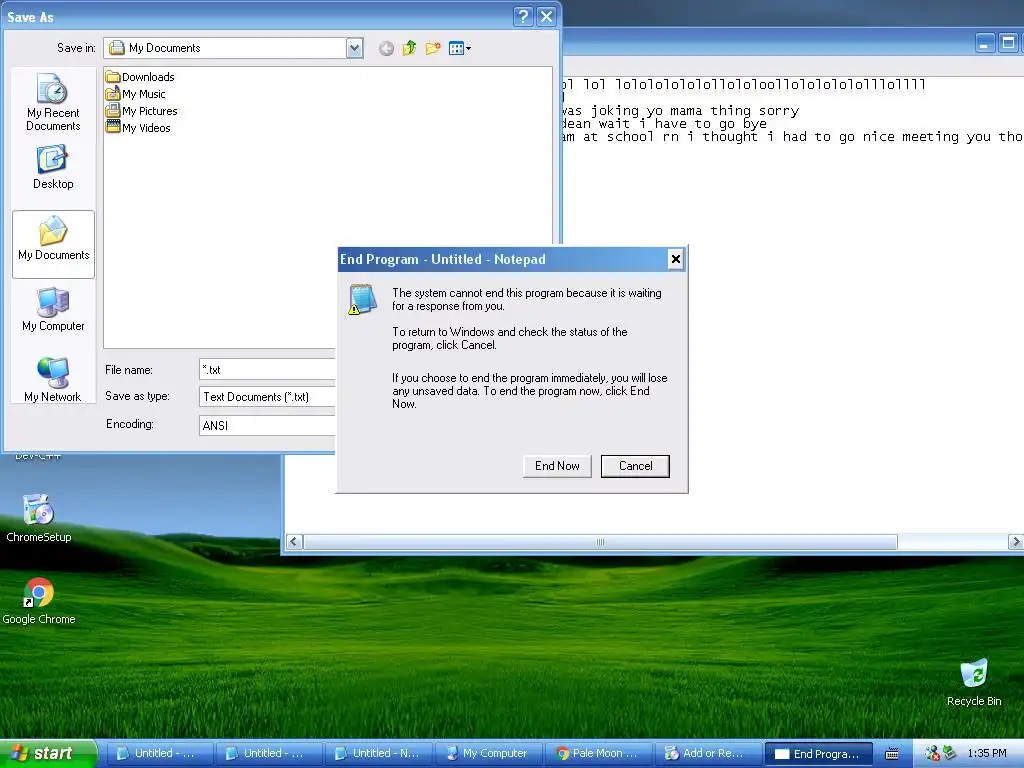Switch to Add or Remove taskbar button

coord(708,754)
